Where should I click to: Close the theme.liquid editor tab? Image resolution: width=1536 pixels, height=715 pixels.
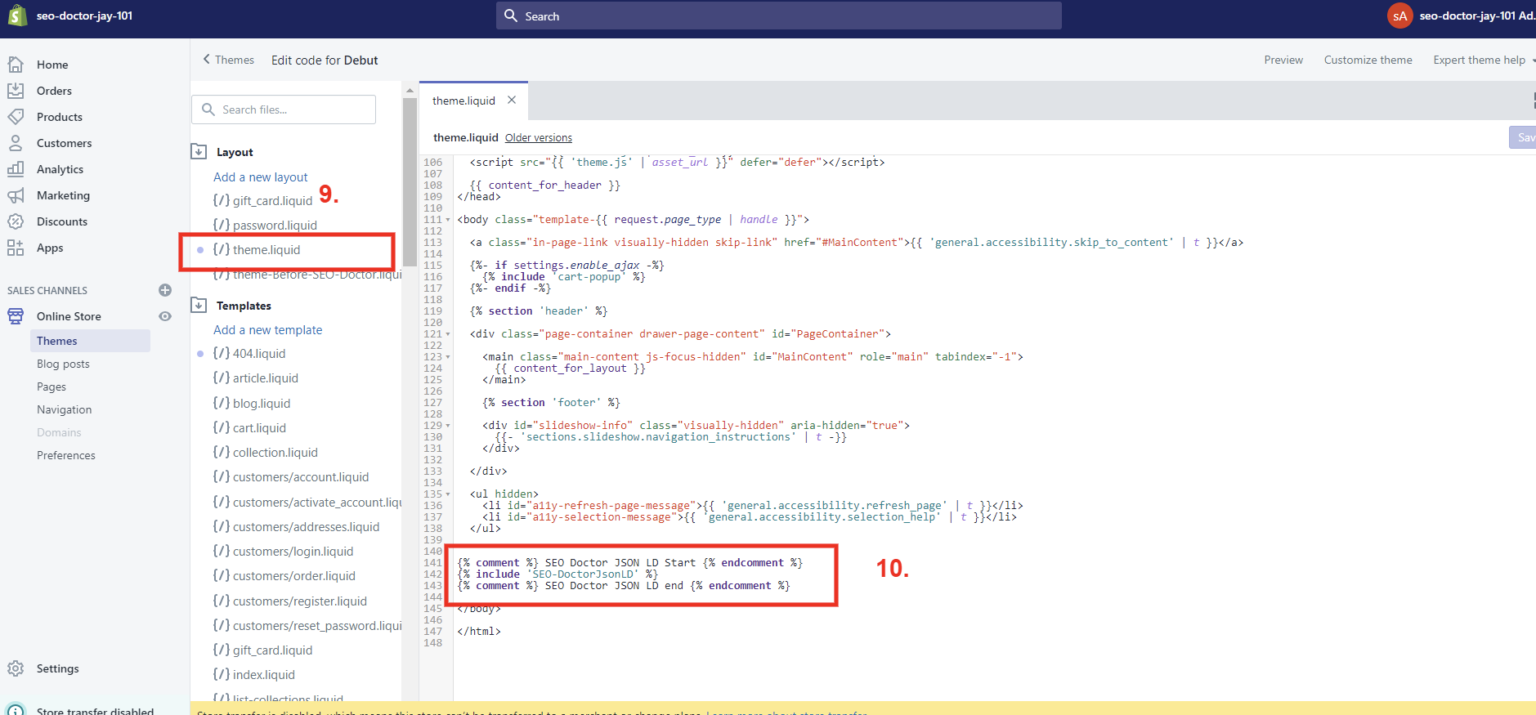(x=512, y=101)
